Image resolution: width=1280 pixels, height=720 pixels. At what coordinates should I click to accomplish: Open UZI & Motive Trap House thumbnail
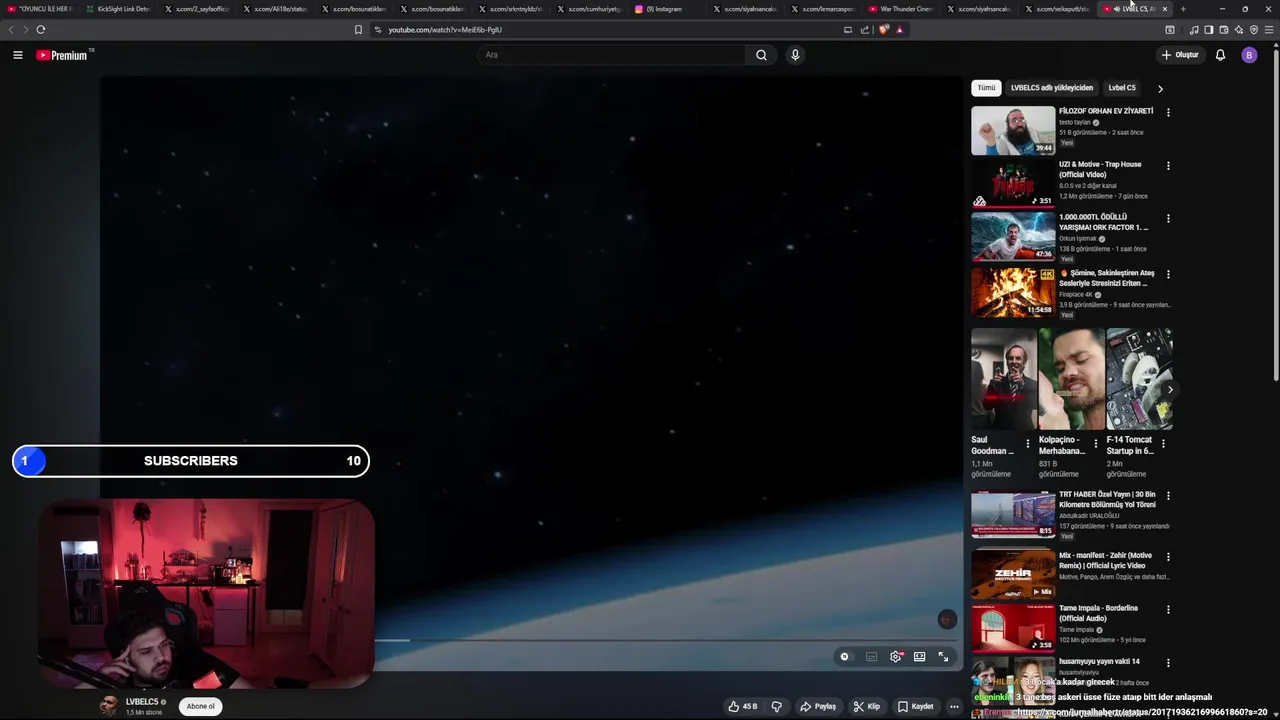pos(1013,183)
